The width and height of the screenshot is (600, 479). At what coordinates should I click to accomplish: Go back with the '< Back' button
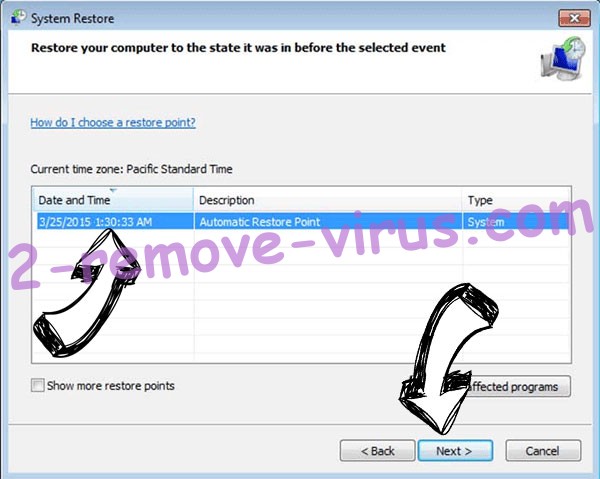click(377, 451)
